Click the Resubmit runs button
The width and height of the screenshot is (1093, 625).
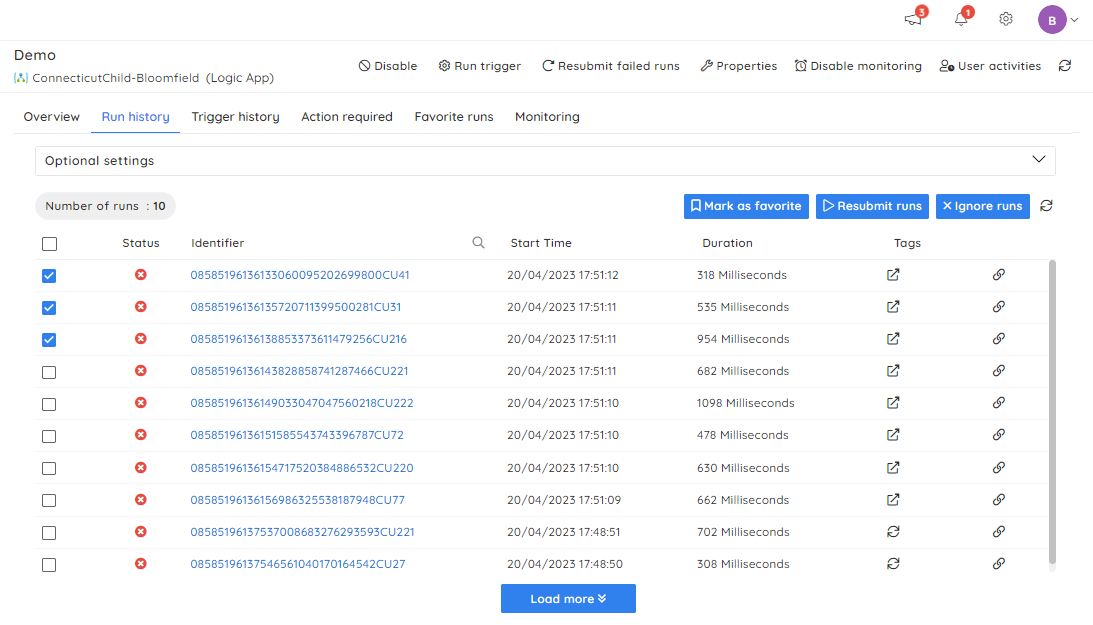(871, 206)
